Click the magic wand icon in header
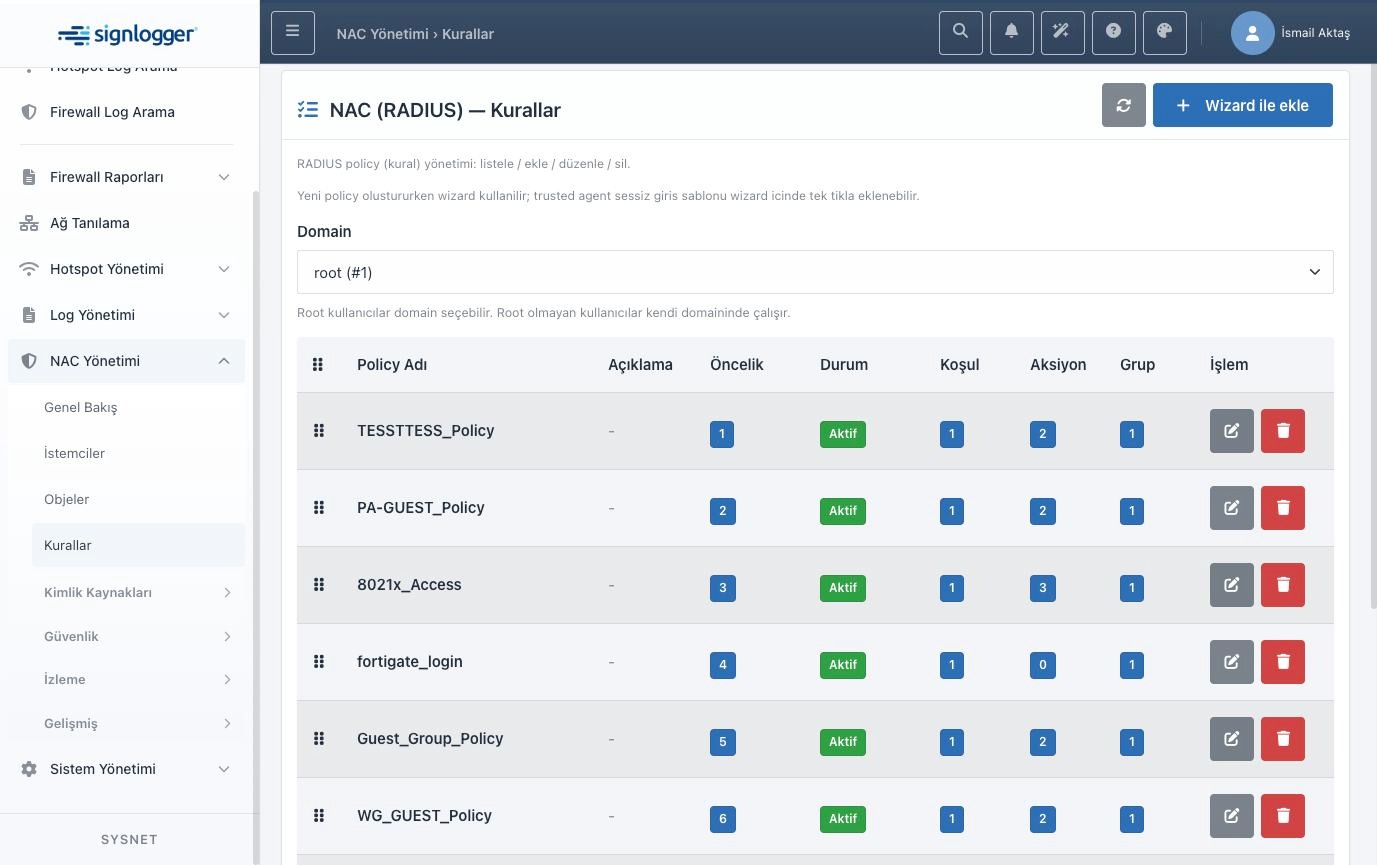Image resolution: width=1377 pixels, height=865 pixels. (x=1063, y=33)
